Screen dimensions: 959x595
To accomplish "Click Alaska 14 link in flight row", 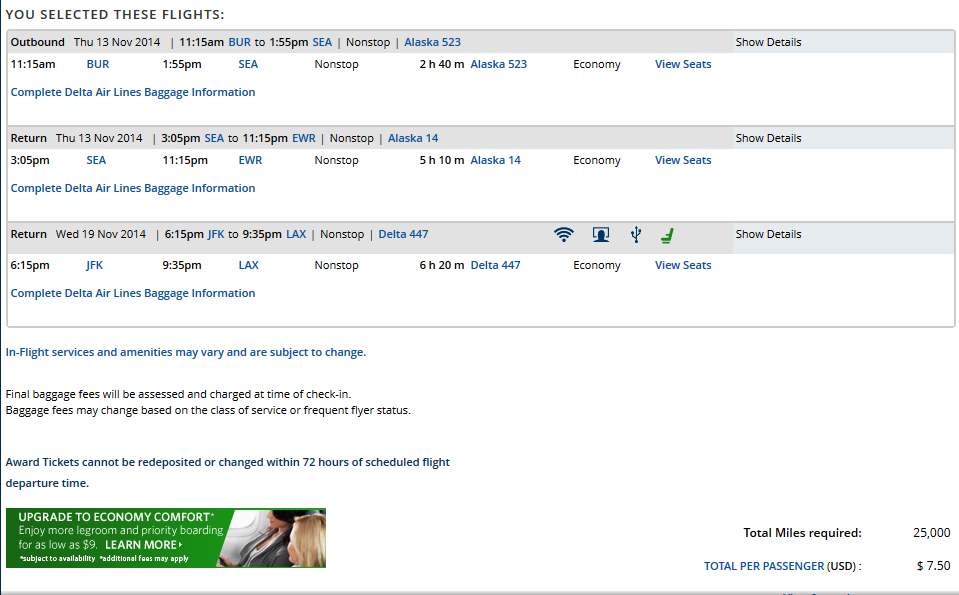I will tap(495, 160).
